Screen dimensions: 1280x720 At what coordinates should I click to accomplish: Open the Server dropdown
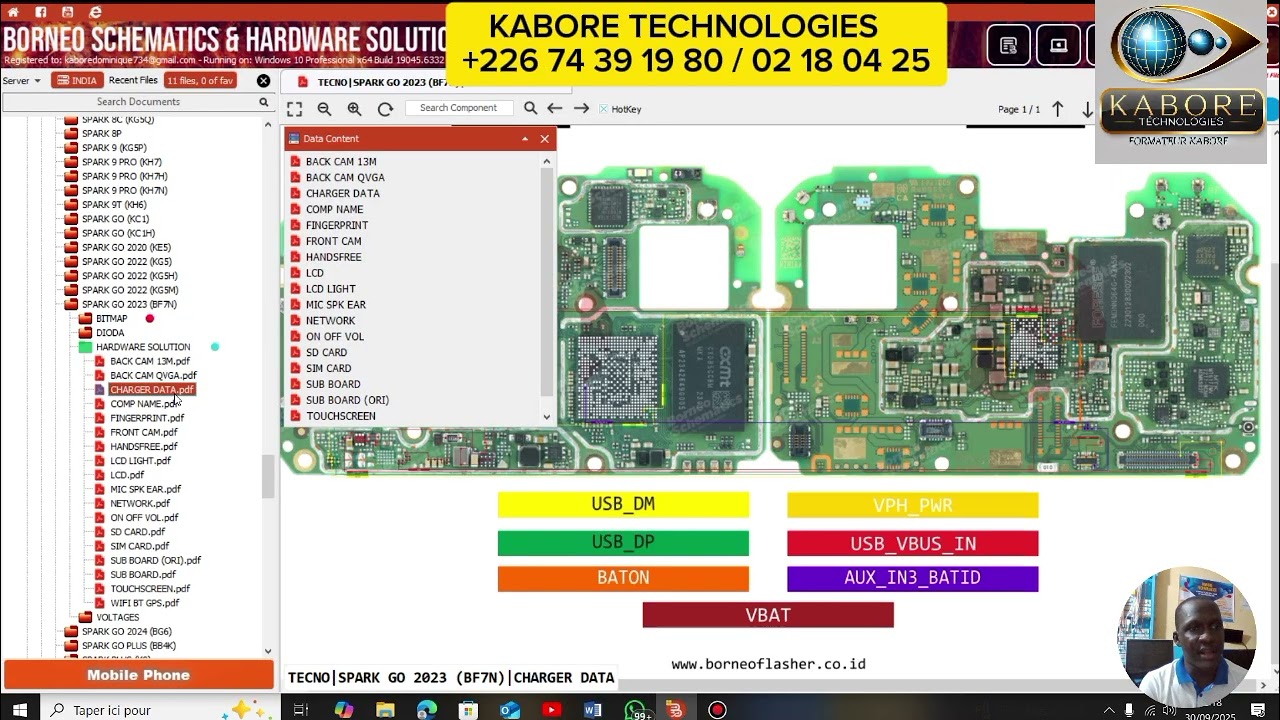pos(21,80)
